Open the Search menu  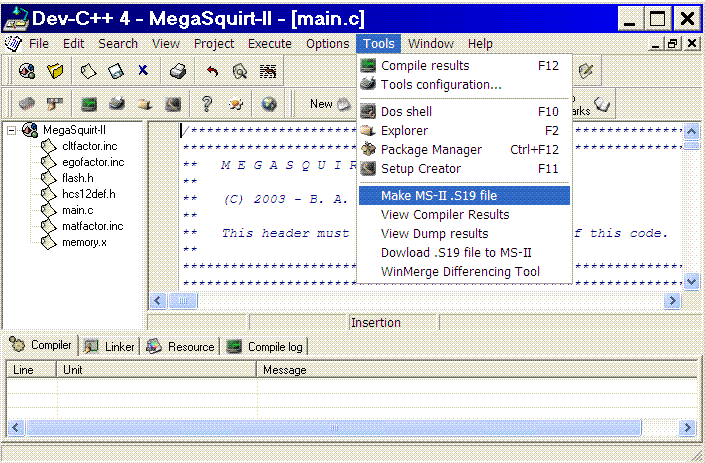pyautogui.click(x=118, y=44)
